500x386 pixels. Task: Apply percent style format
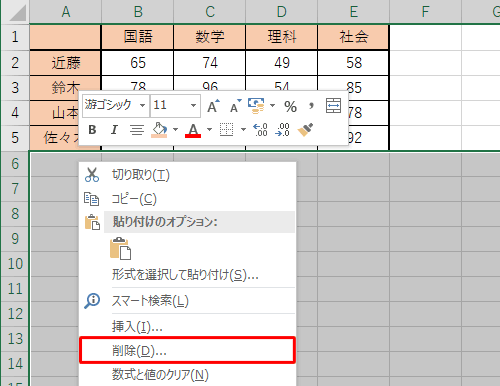tap(290, 107)
